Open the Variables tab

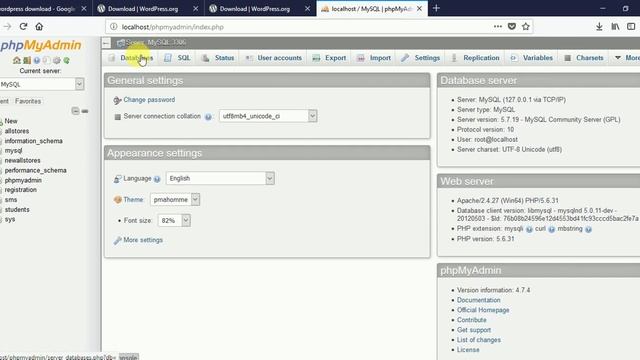pyautogui.click(x=532, y=58)
